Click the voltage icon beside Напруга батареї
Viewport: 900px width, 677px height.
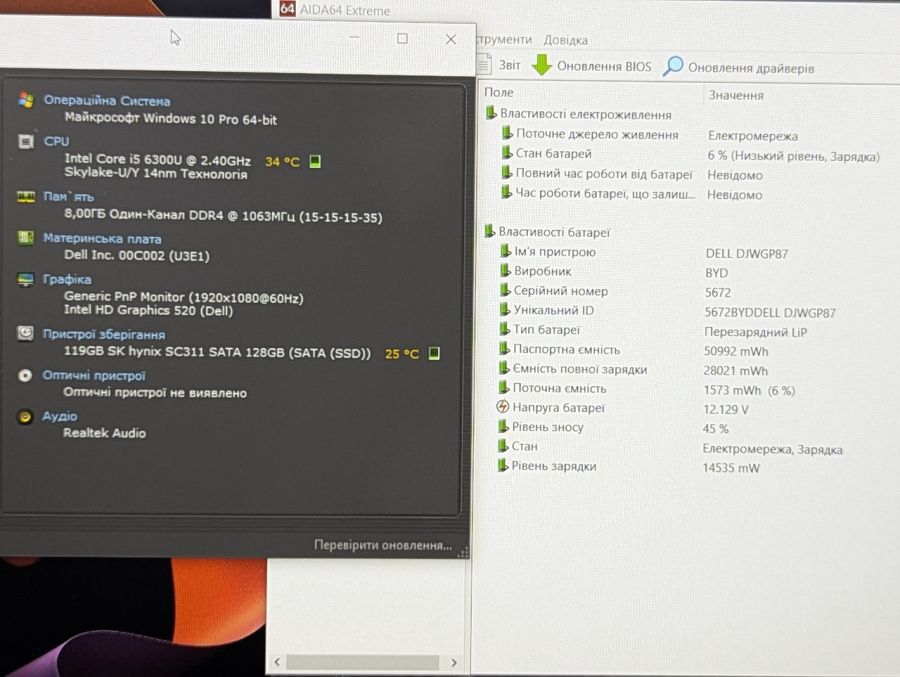coord(502,407)
